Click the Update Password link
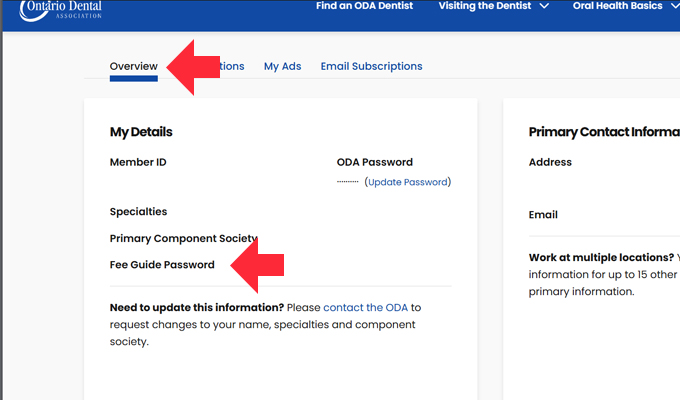This screenshot has height=400, width=680. tap(408, 182)
